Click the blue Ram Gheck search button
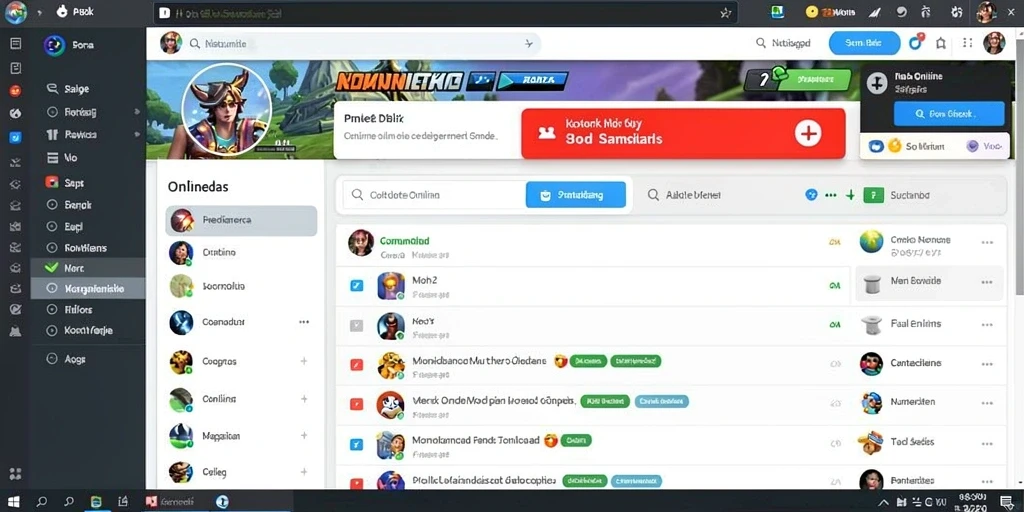Image resolution: width=1024 pixels, height=512 pixels. pos(948,114)
